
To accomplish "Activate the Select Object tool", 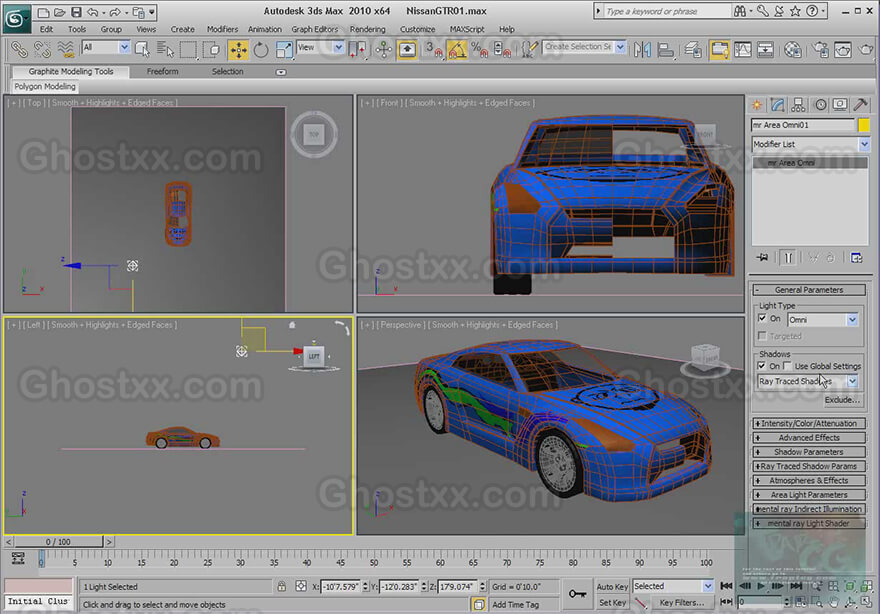I will point(142,50).
